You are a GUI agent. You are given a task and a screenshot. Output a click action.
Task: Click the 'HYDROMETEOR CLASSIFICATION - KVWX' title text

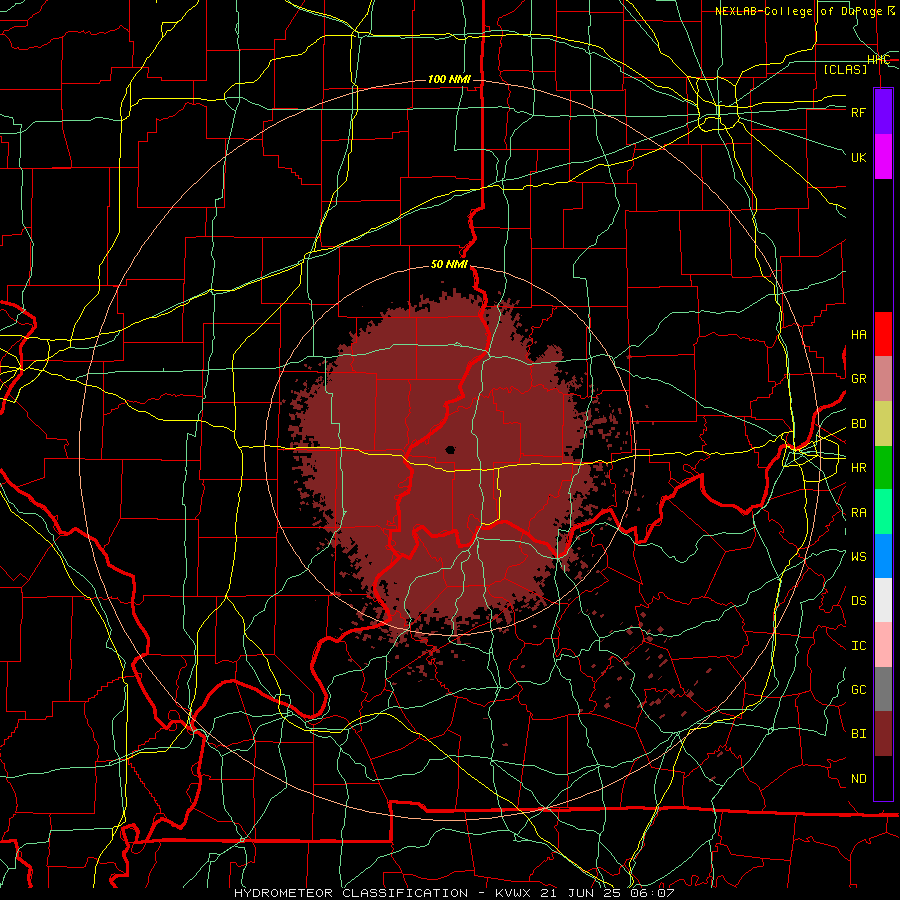pyautogui.click(x=381, y=893)
